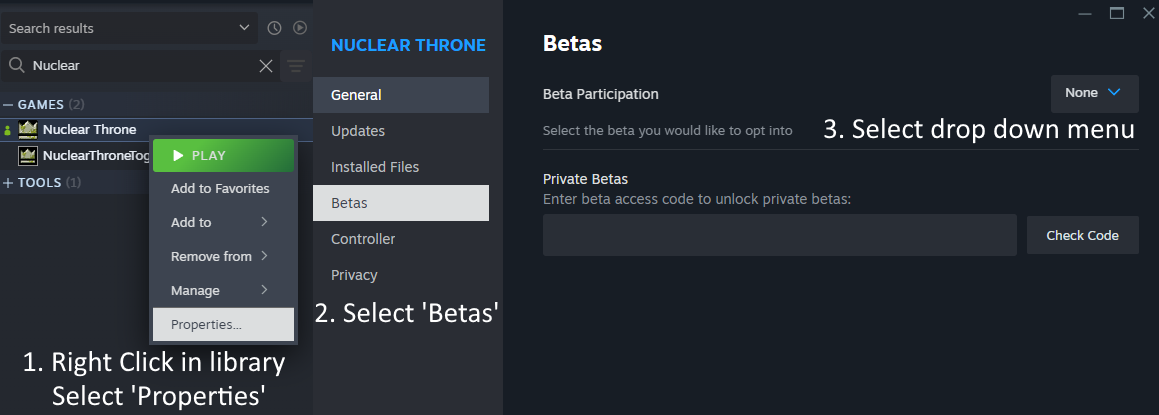This screenshot has width=1159, height=415.
Task: Click the NuclearThroneTogether game icon
Action: (28, 155)
